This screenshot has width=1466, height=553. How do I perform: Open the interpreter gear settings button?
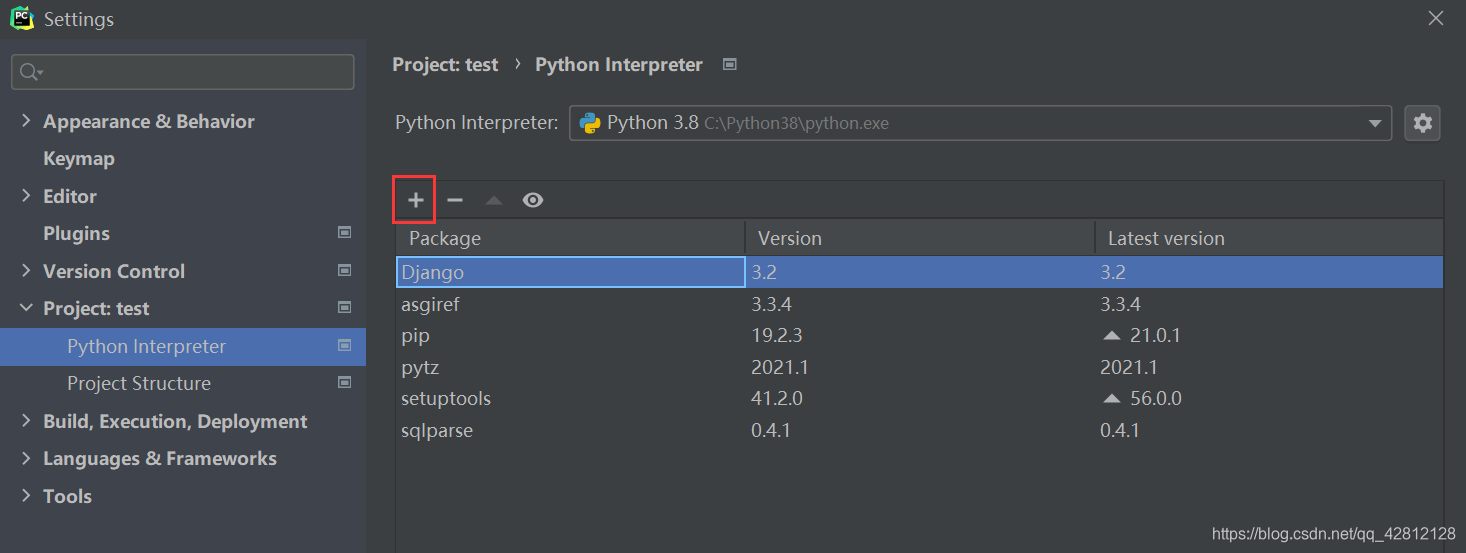(1422, 123)
